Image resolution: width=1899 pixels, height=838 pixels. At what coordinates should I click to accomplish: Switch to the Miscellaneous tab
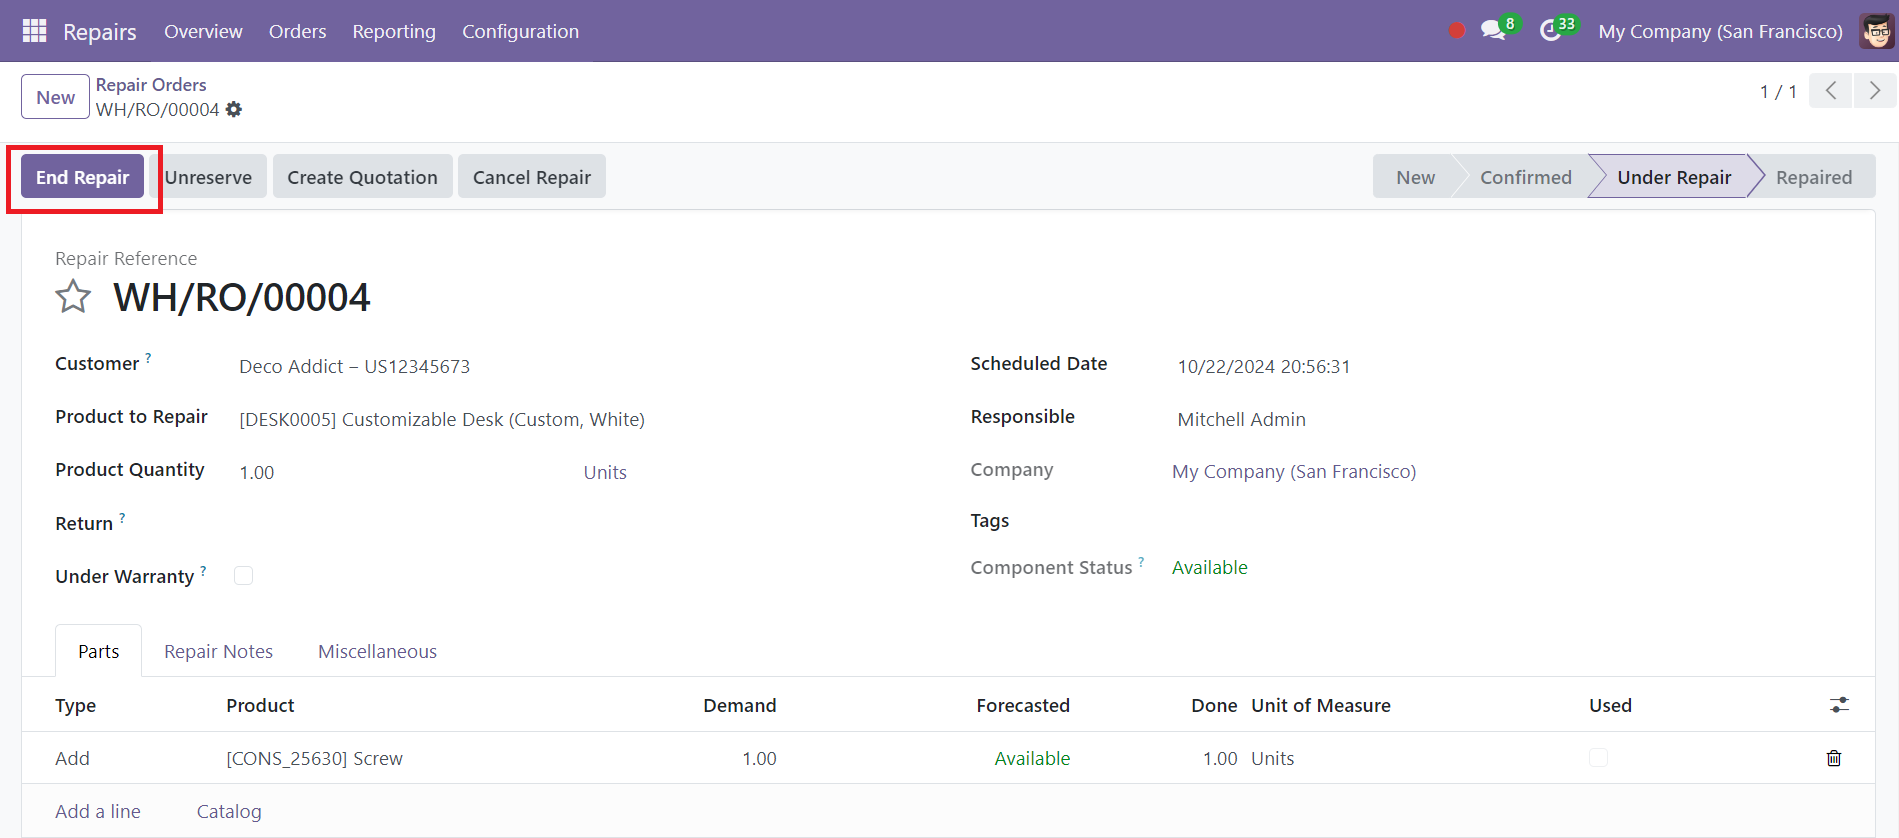pyautogui.click(x=377, y=651)
